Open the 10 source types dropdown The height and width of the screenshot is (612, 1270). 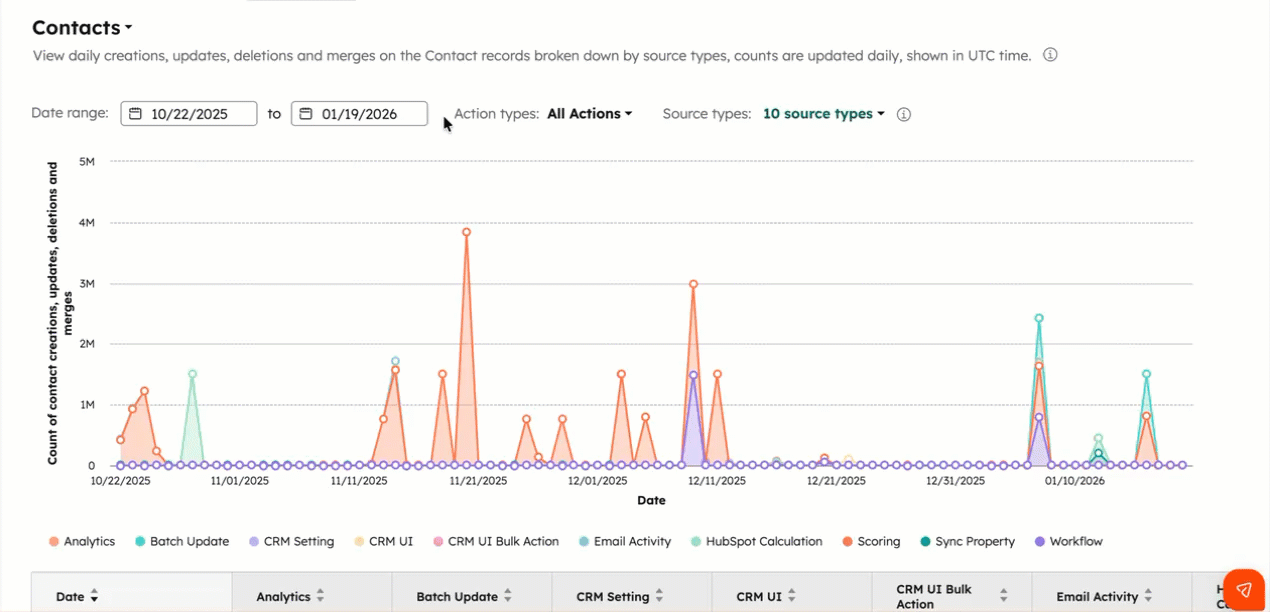tap(823, 114)
